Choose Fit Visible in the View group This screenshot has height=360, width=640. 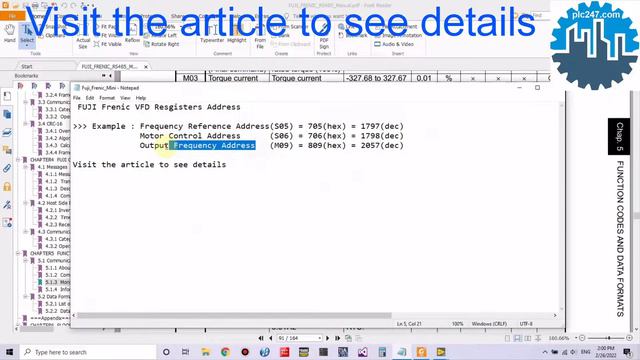tap(108, 44)
